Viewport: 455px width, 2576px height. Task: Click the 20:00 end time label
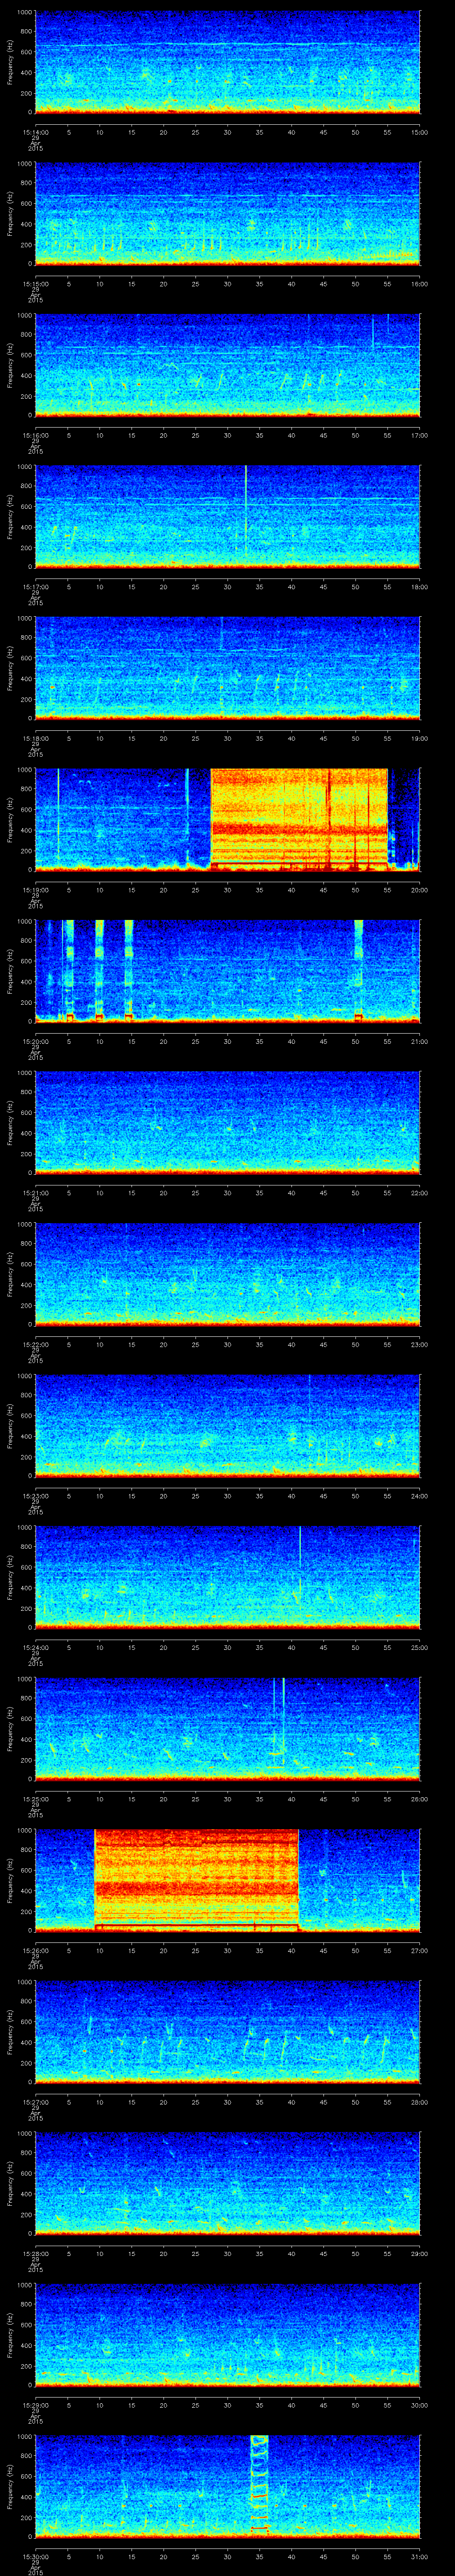(x=419, y=890)
